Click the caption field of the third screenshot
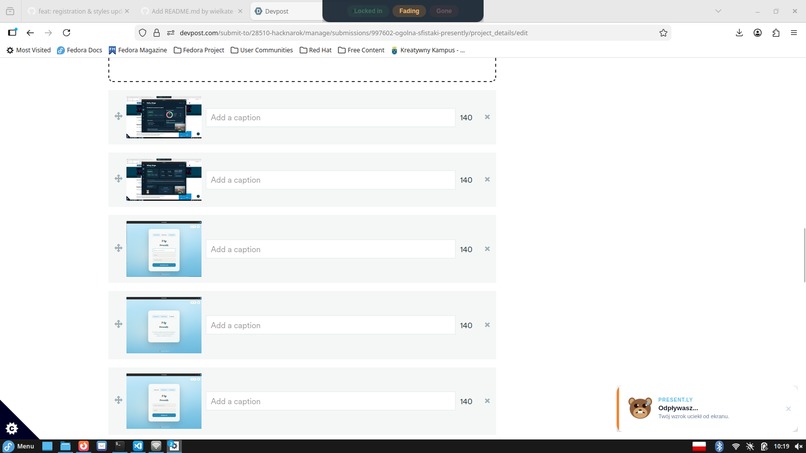Image resolution: width=806 pixels, height=453 pixels. 331,249
